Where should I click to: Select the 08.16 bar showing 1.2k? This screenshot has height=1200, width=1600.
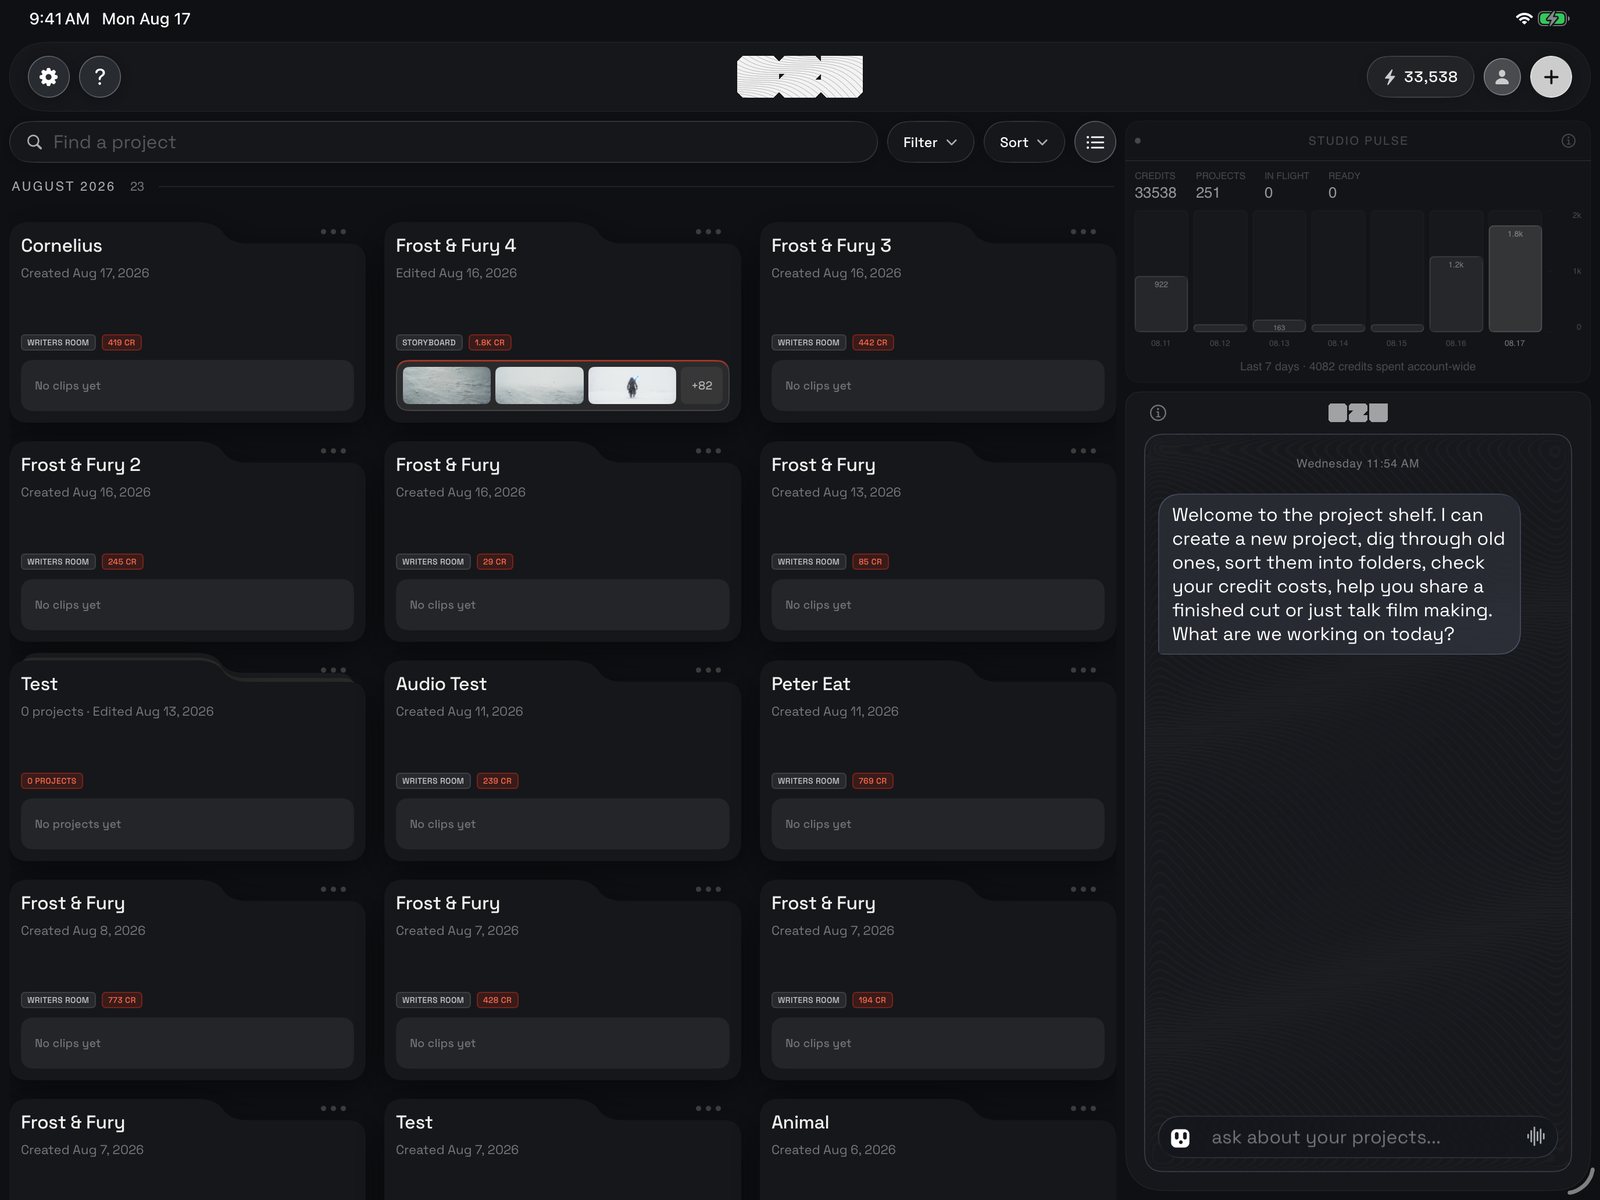[x=1456, y=294]
